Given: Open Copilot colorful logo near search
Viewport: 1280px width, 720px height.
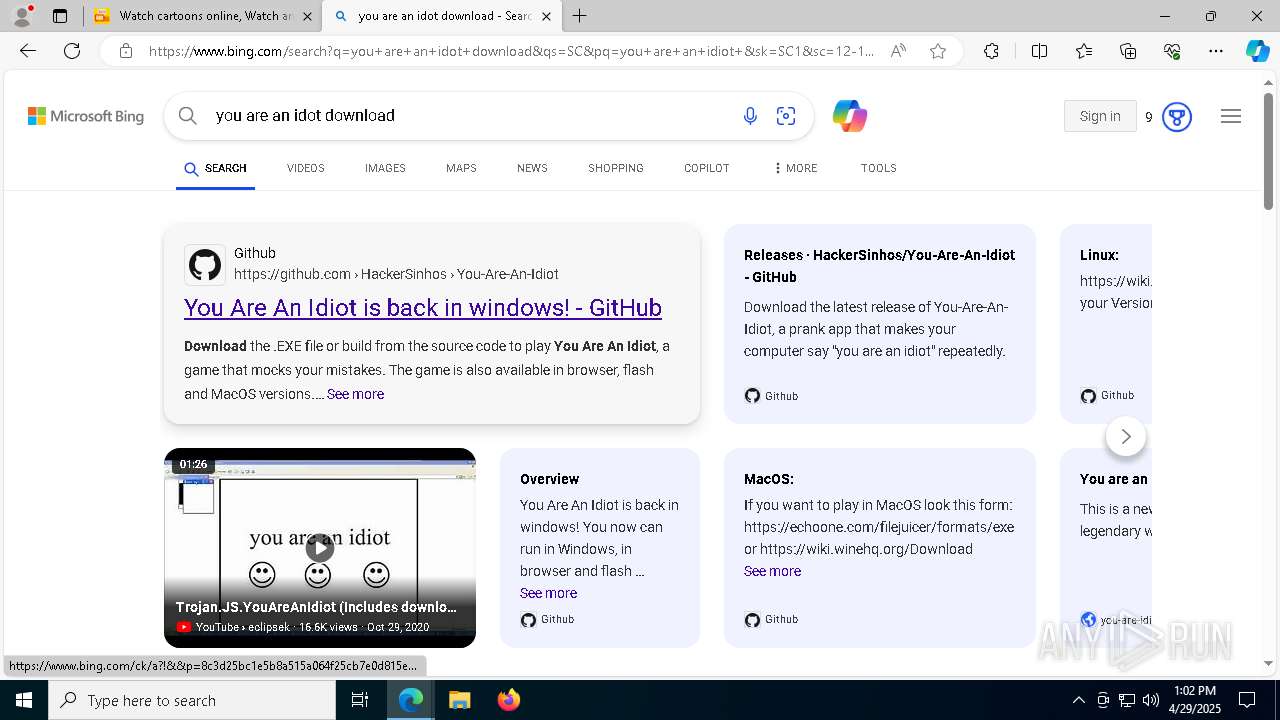Looking at the screenshot, I should pyautogui.click(x=850, y=116).
